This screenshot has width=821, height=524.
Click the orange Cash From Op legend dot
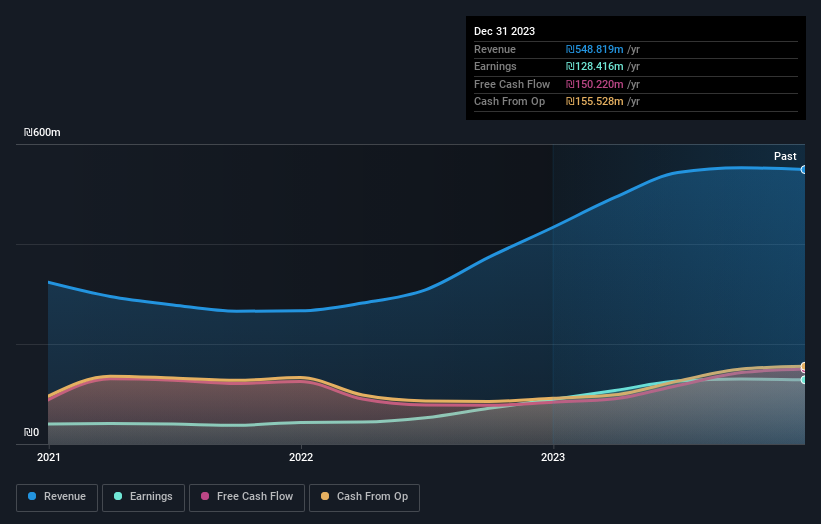point(325,496)
